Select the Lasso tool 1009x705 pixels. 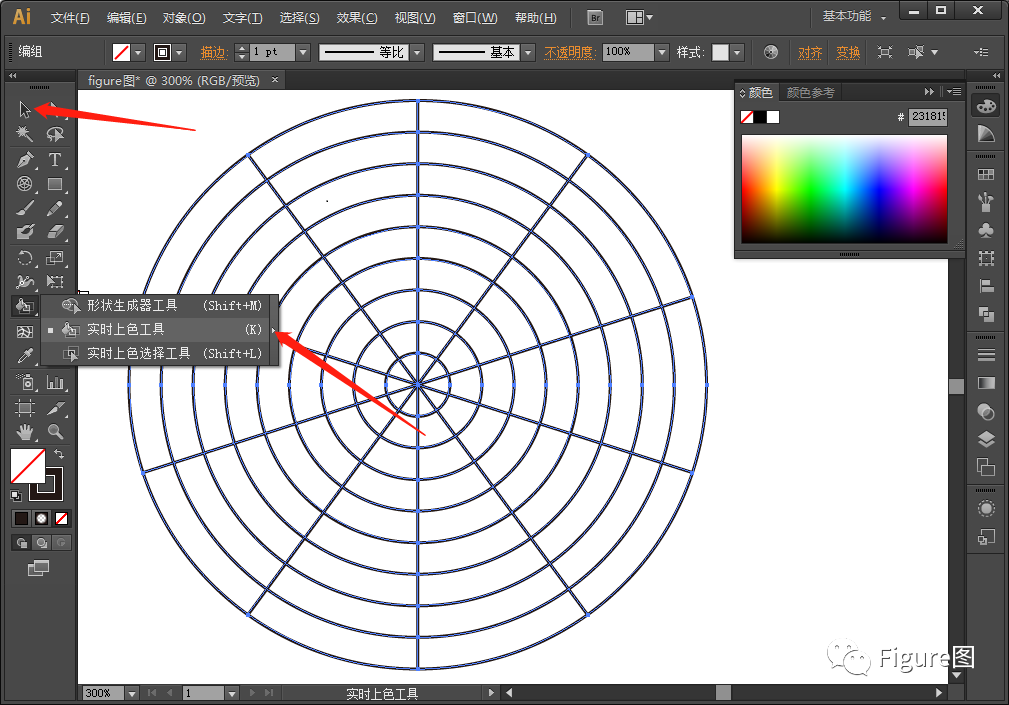55,134
